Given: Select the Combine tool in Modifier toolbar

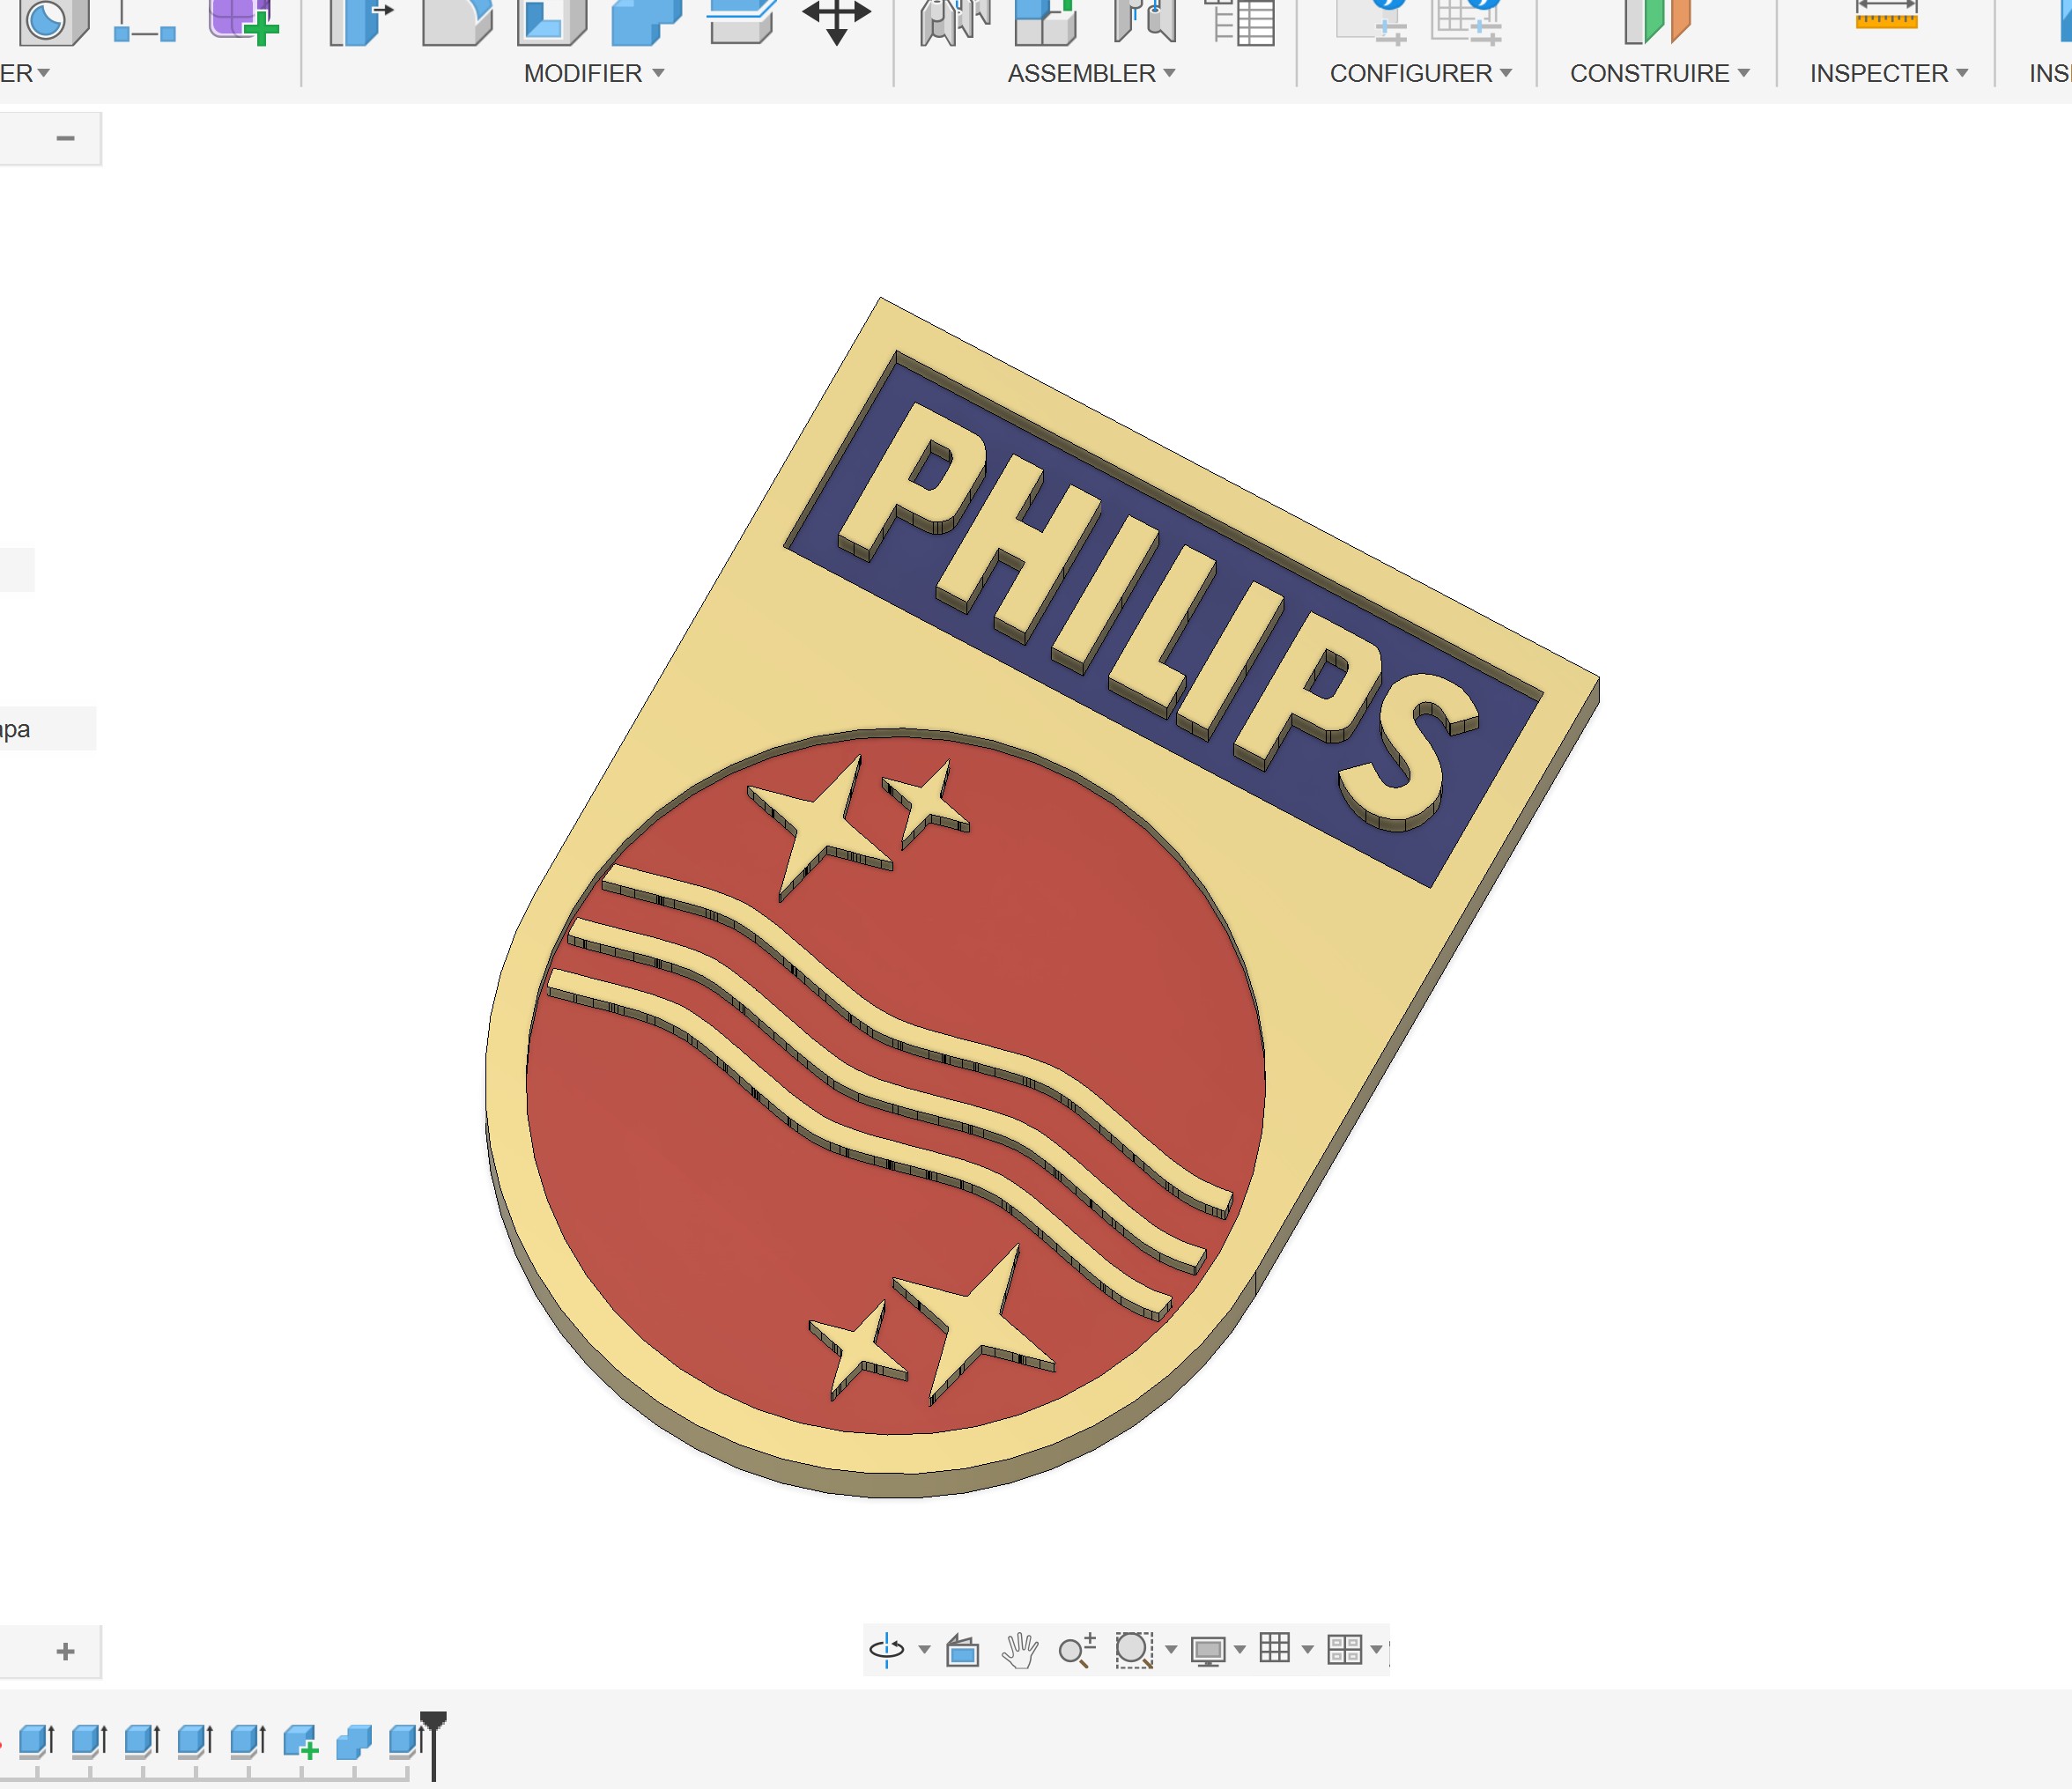Looking at the screenshot, I should click(x=646, y=22).
